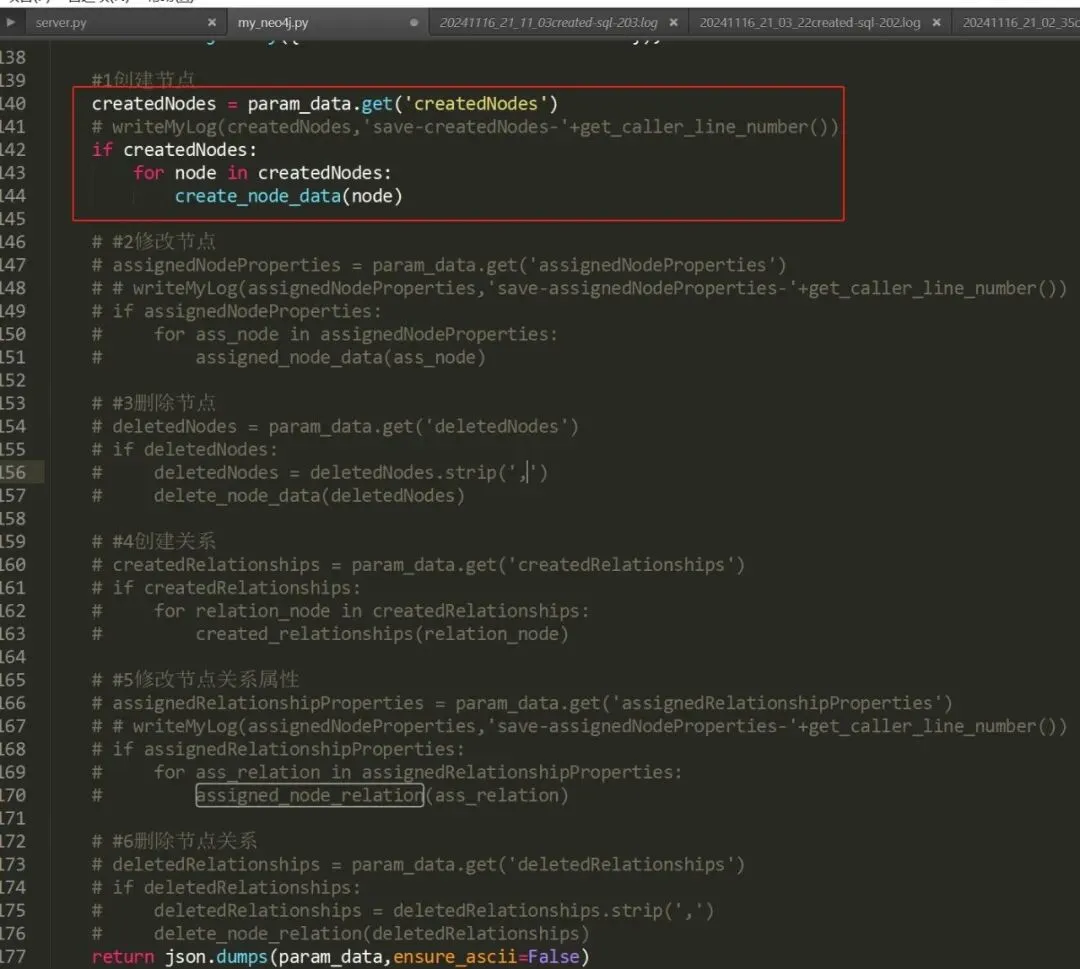Click the 'for ass_node in assignedNodeProperties' line

point(324,335)
